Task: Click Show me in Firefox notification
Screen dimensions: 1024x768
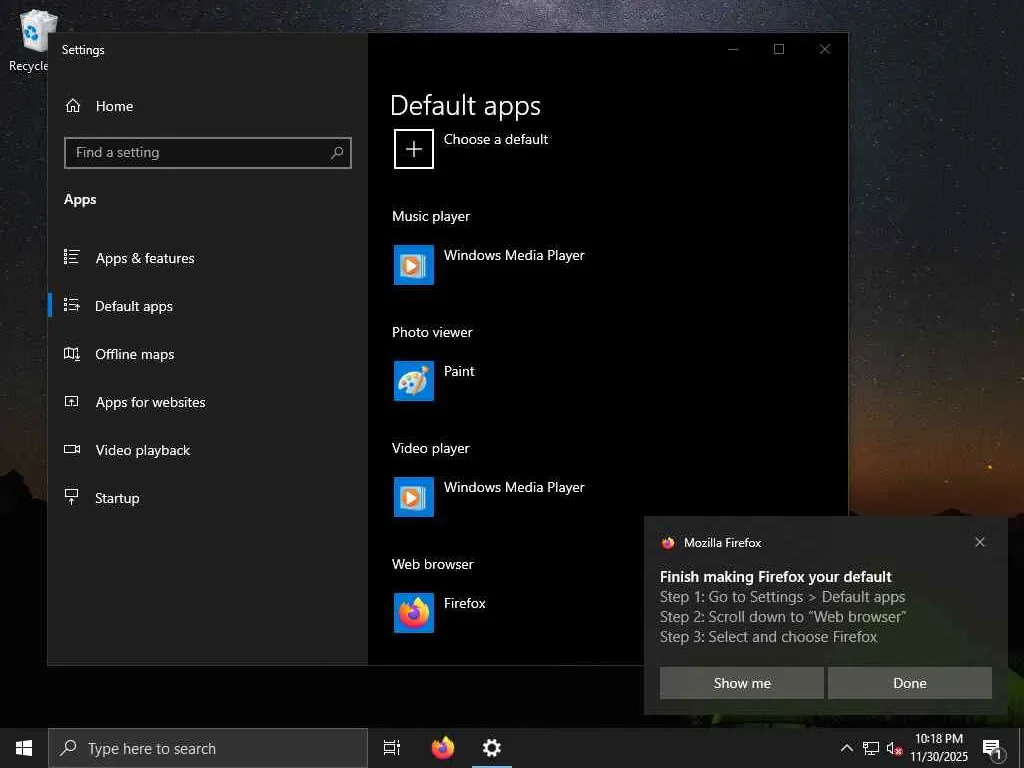Action: tap(741, 683)
